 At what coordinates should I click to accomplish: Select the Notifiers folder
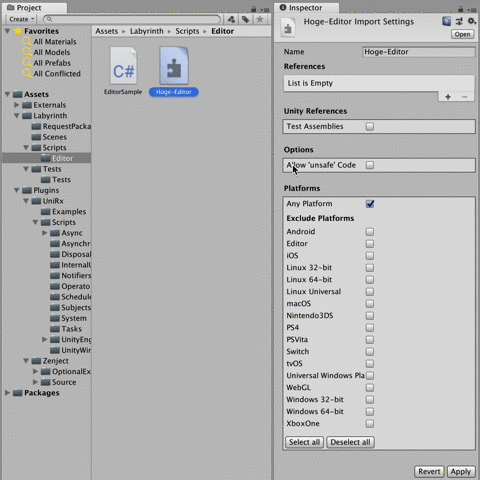click(x=70, y=276)
